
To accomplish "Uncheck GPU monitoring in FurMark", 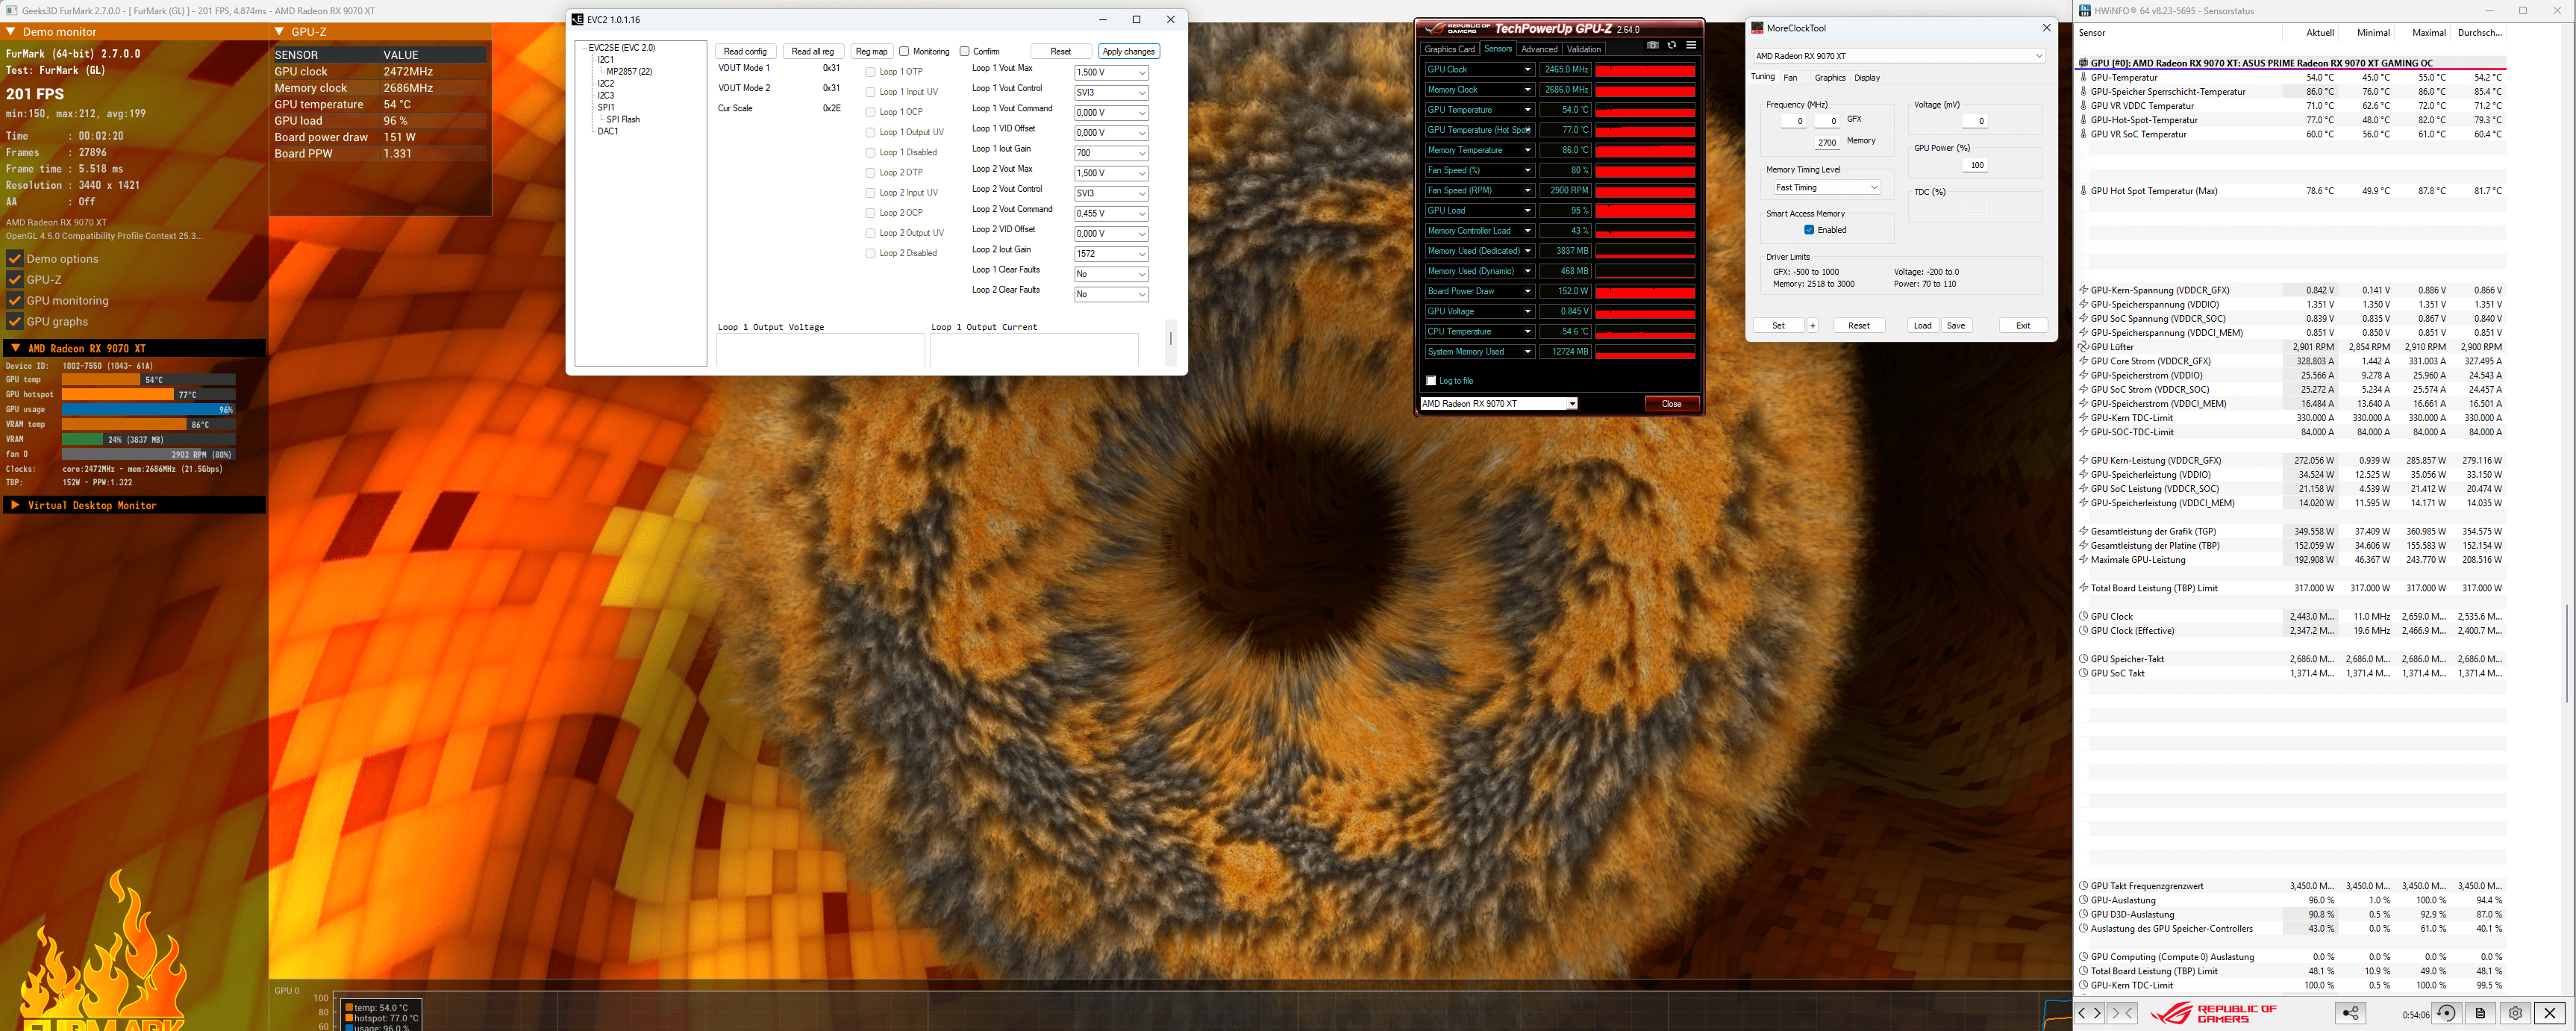I will coord(15,300).
